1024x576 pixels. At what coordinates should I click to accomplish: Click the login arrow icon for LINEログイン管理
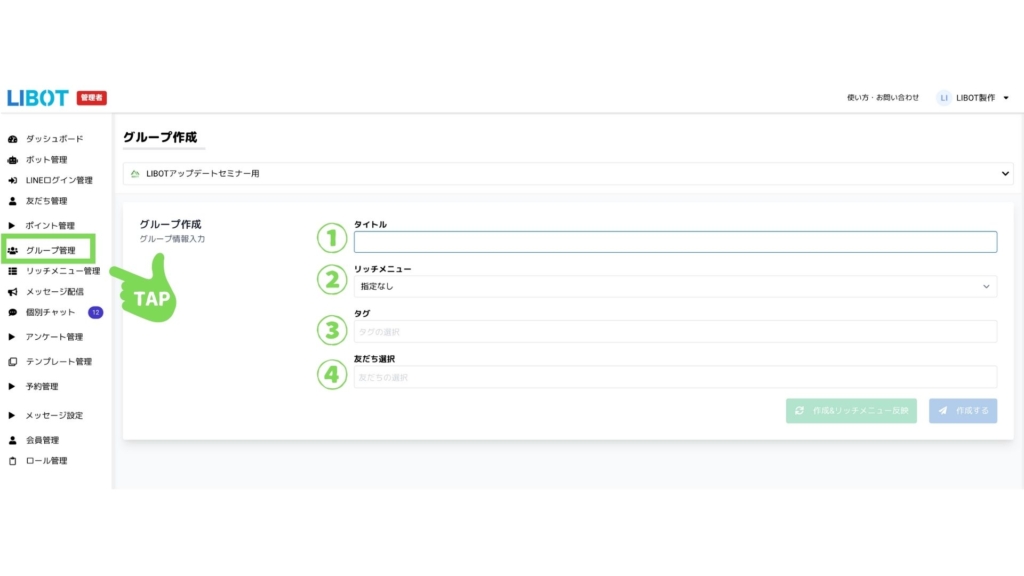pos(12,181)
